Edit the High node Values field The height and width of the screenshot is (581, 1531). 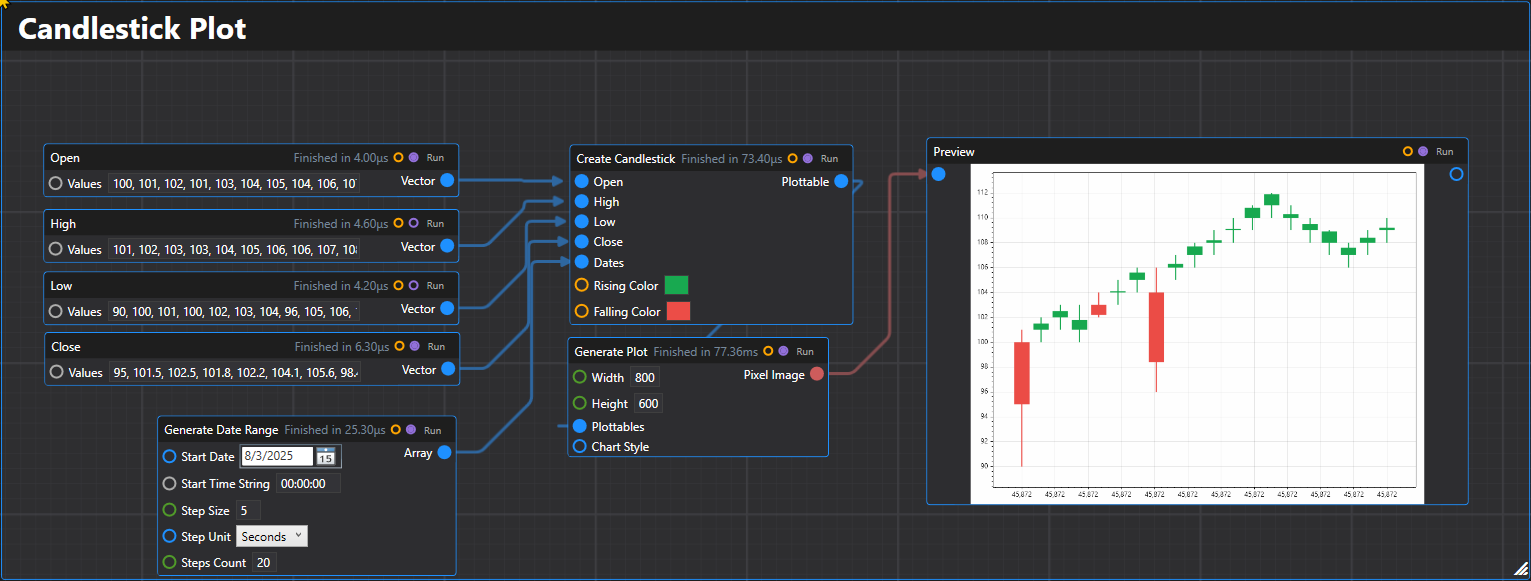point(234,249)
